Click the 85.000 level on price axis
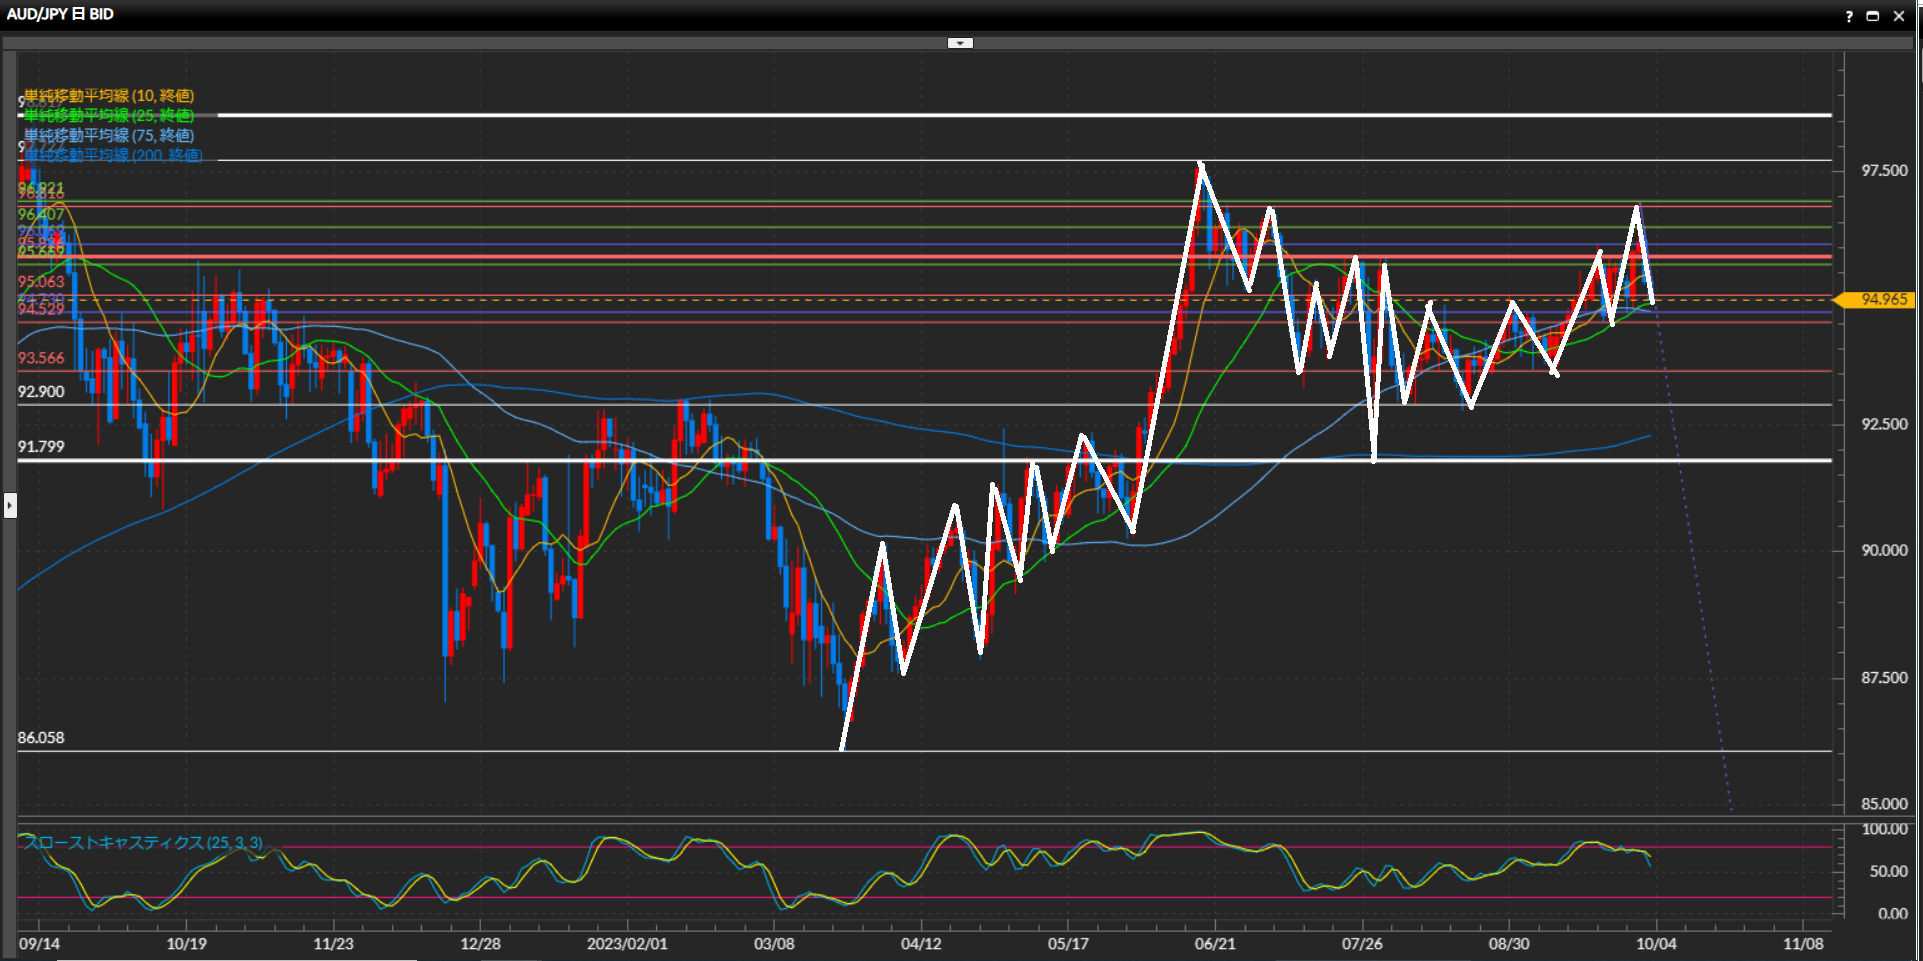The image size is (1923, 961). pyautogui.click(x=1884, y=804)
